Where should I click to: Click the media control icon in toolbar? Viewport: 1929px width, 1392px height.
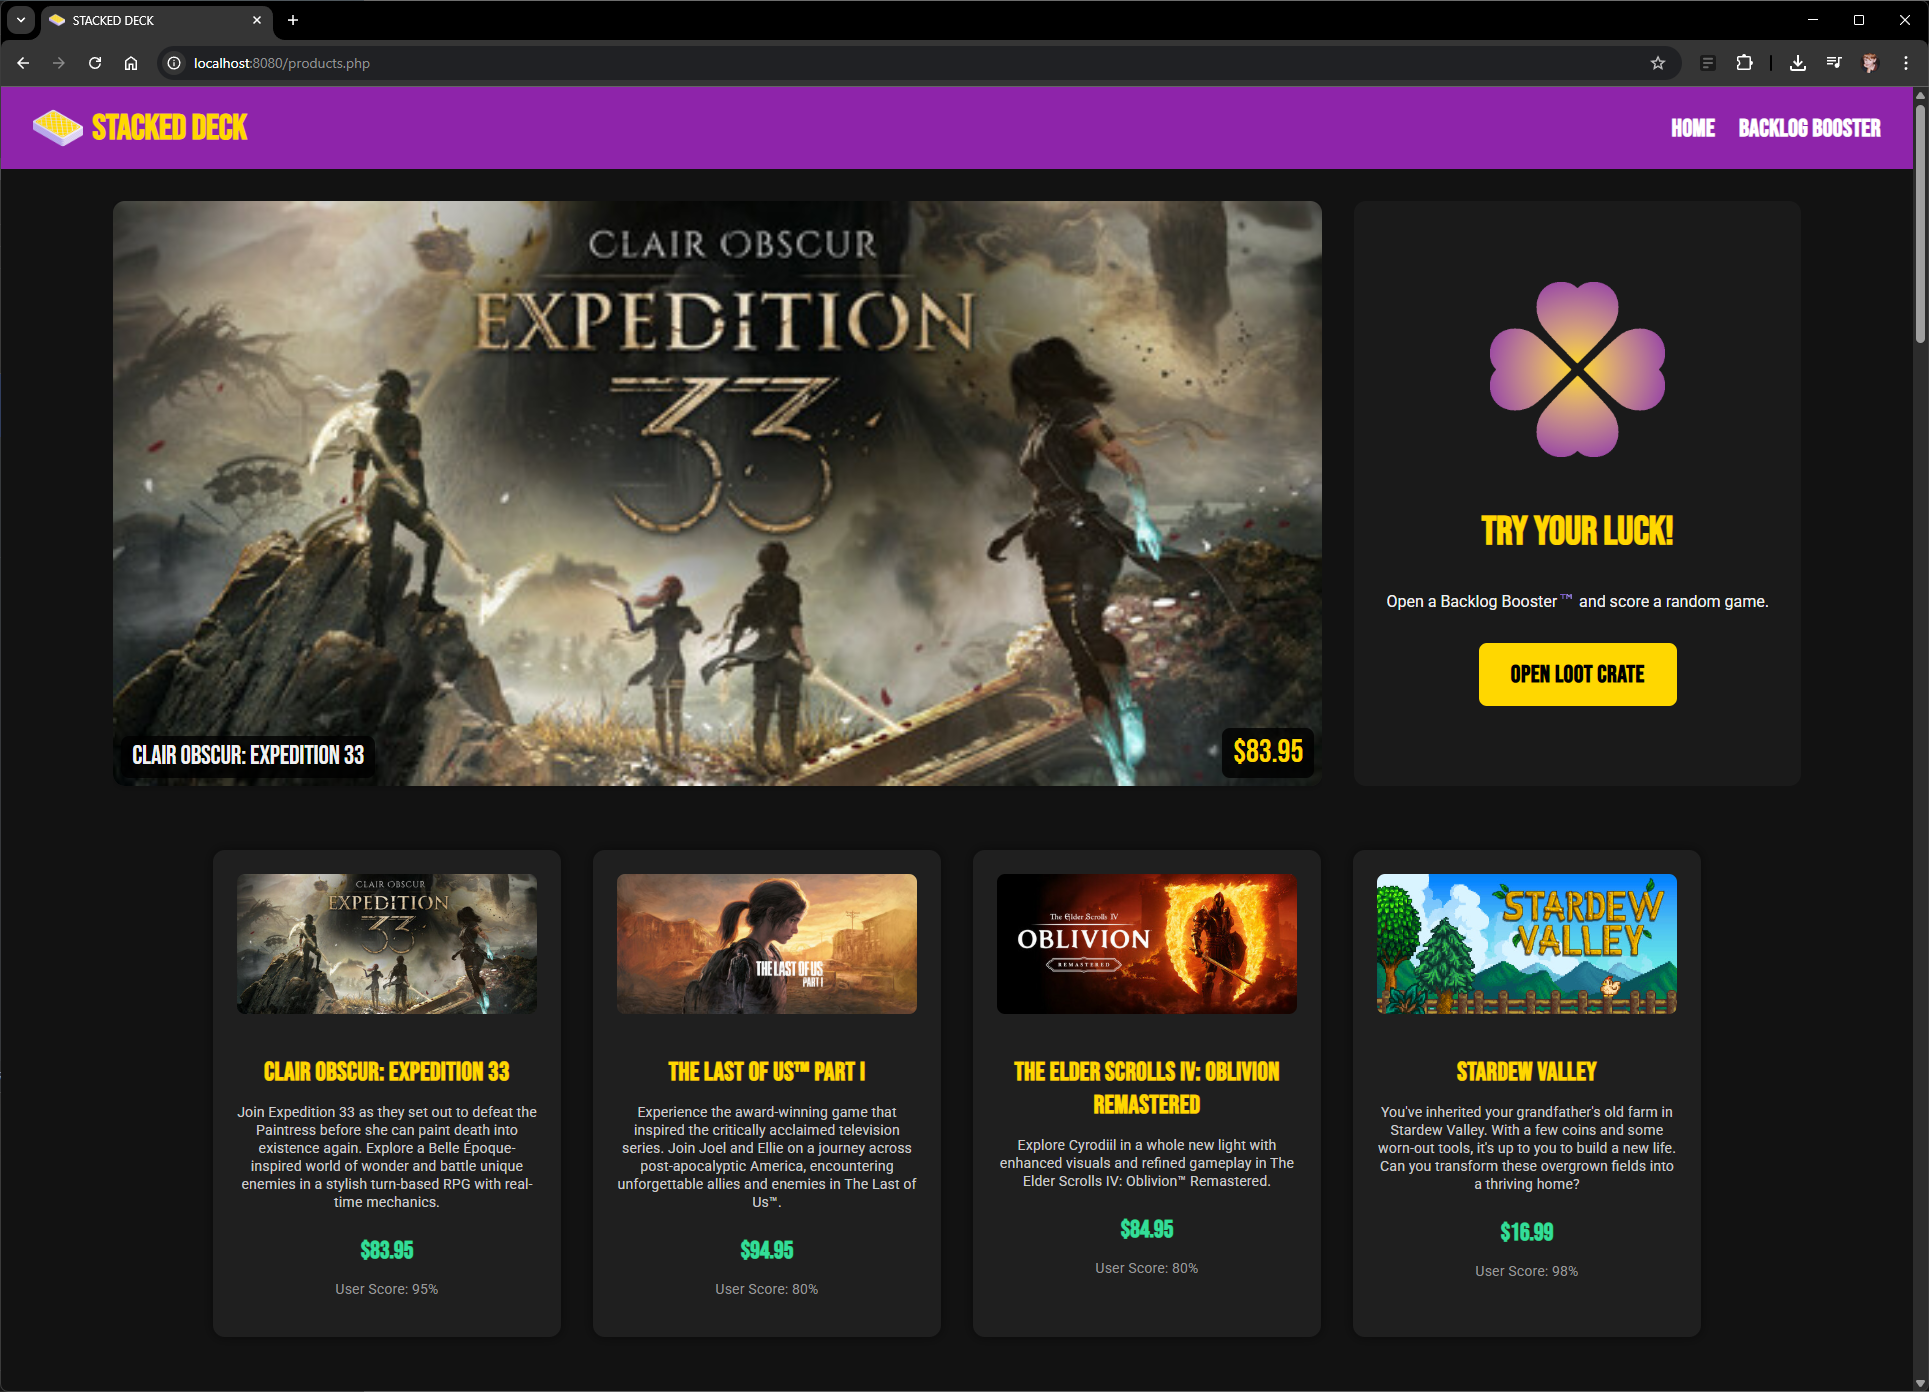click(x=1834, y=63)
